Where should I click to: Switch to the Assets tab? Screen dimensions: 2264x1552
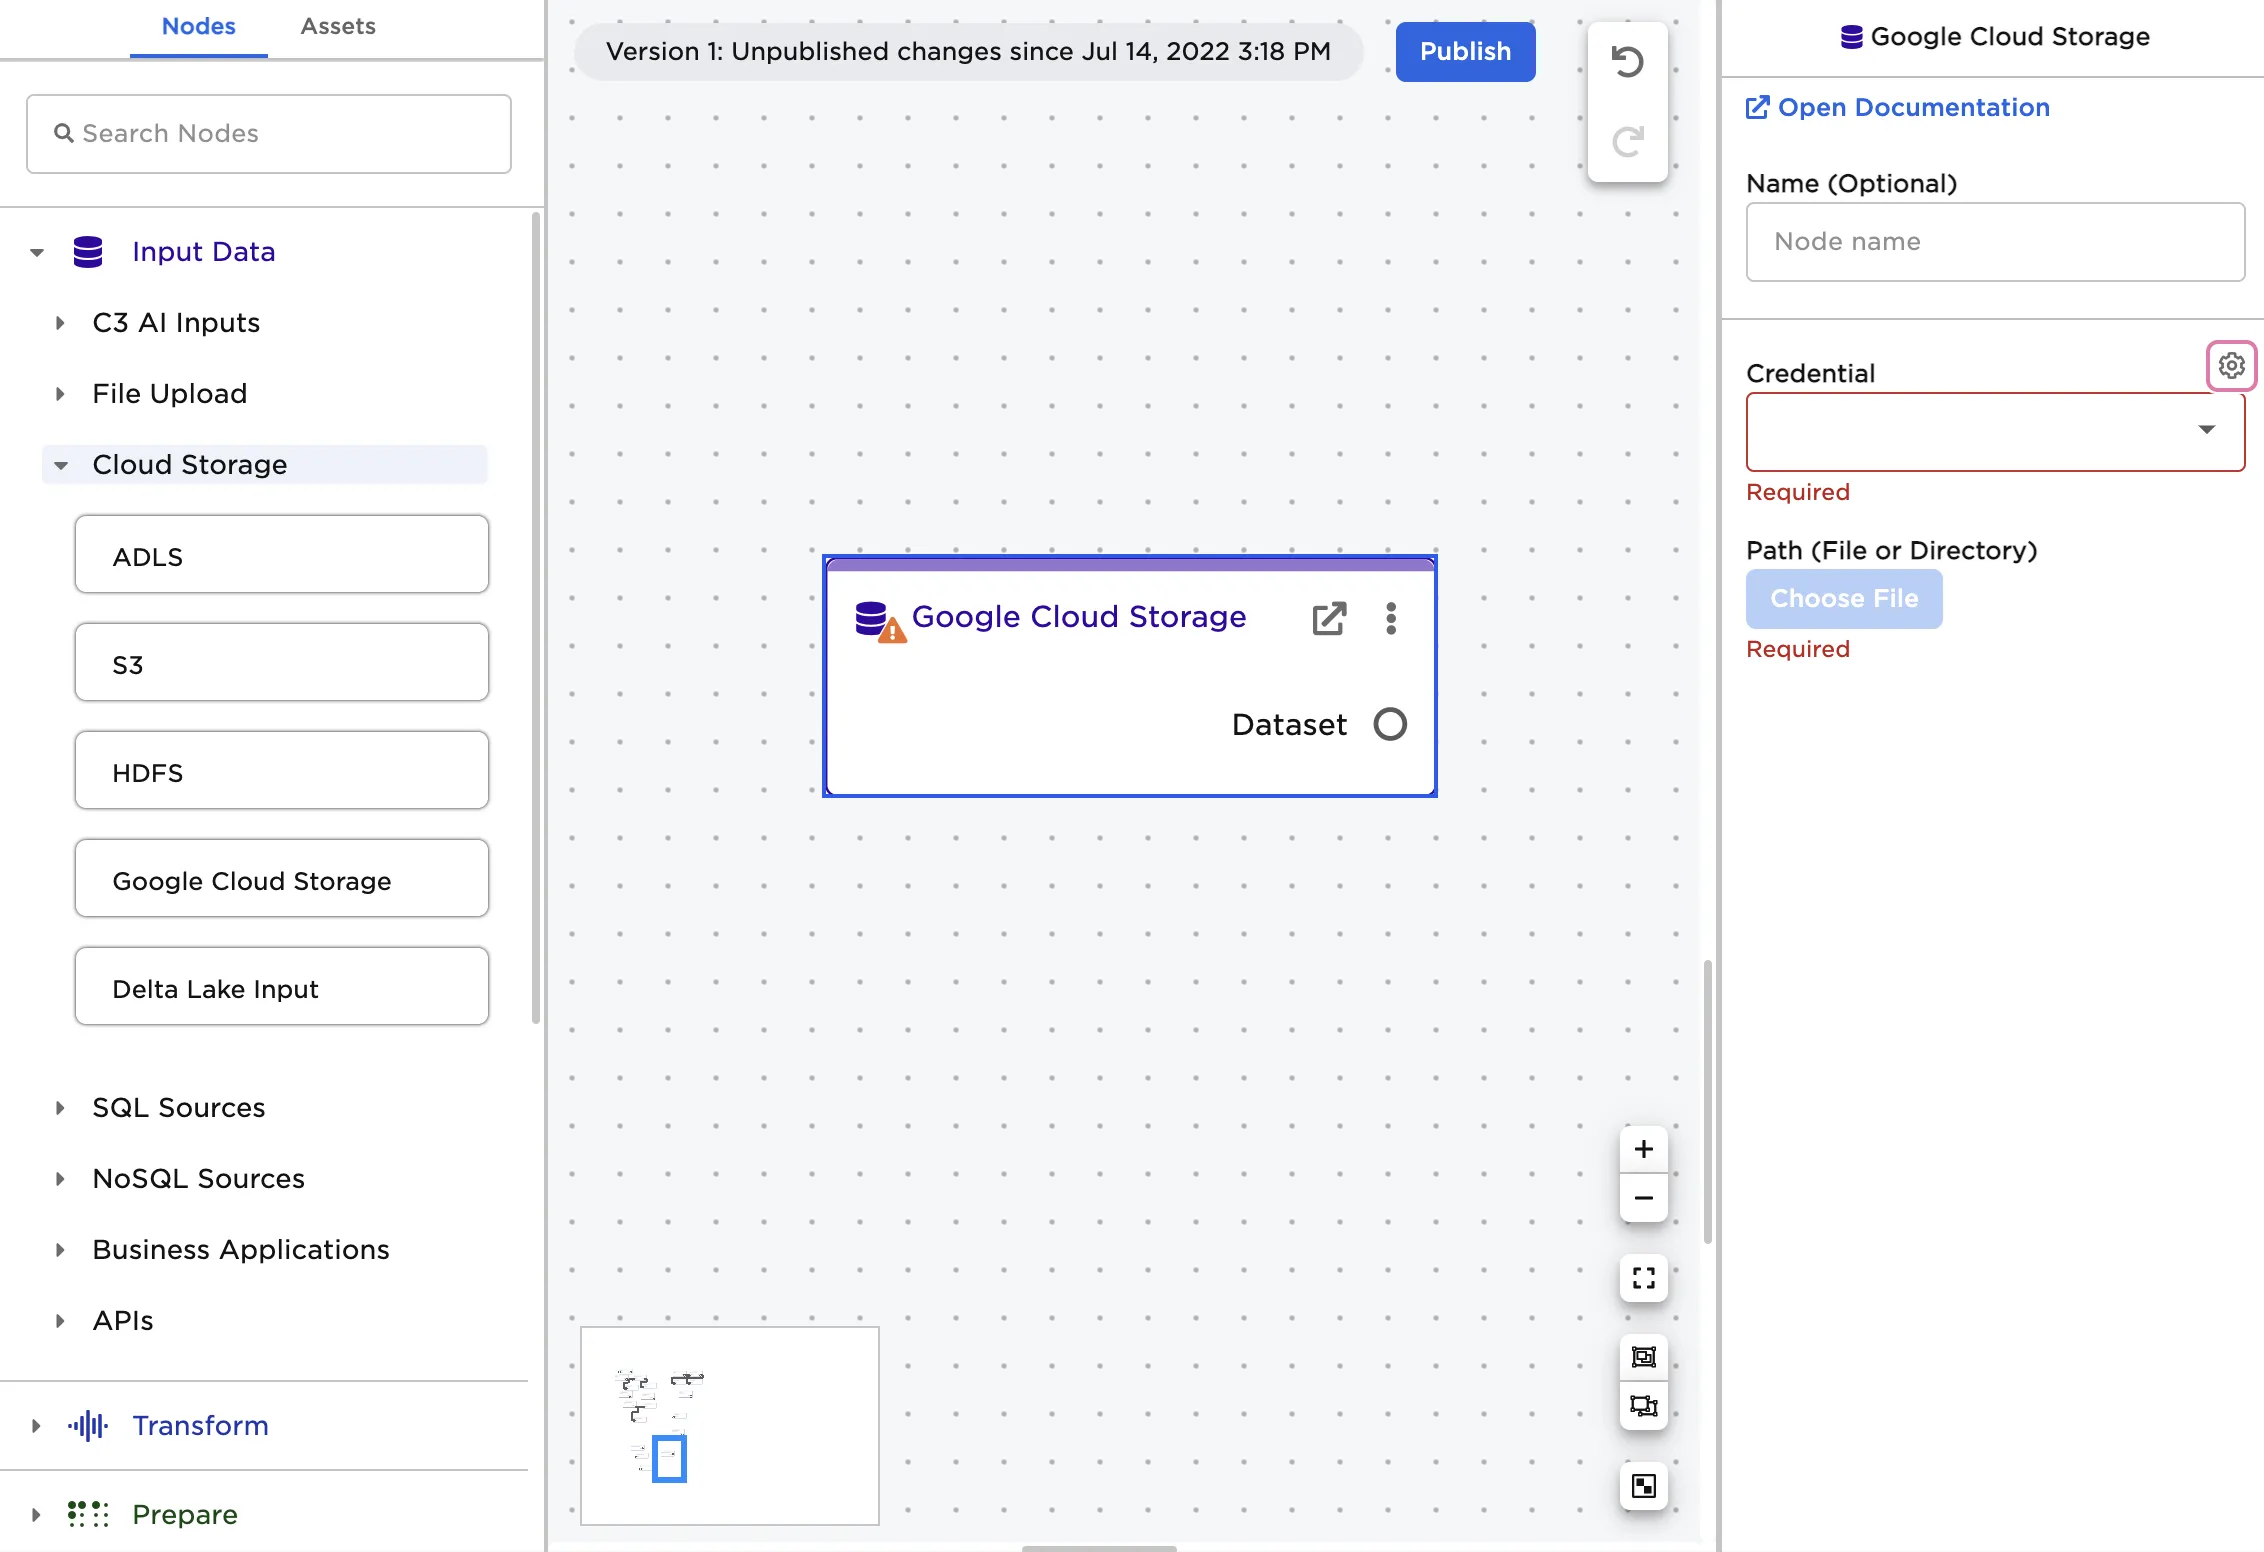337,26
